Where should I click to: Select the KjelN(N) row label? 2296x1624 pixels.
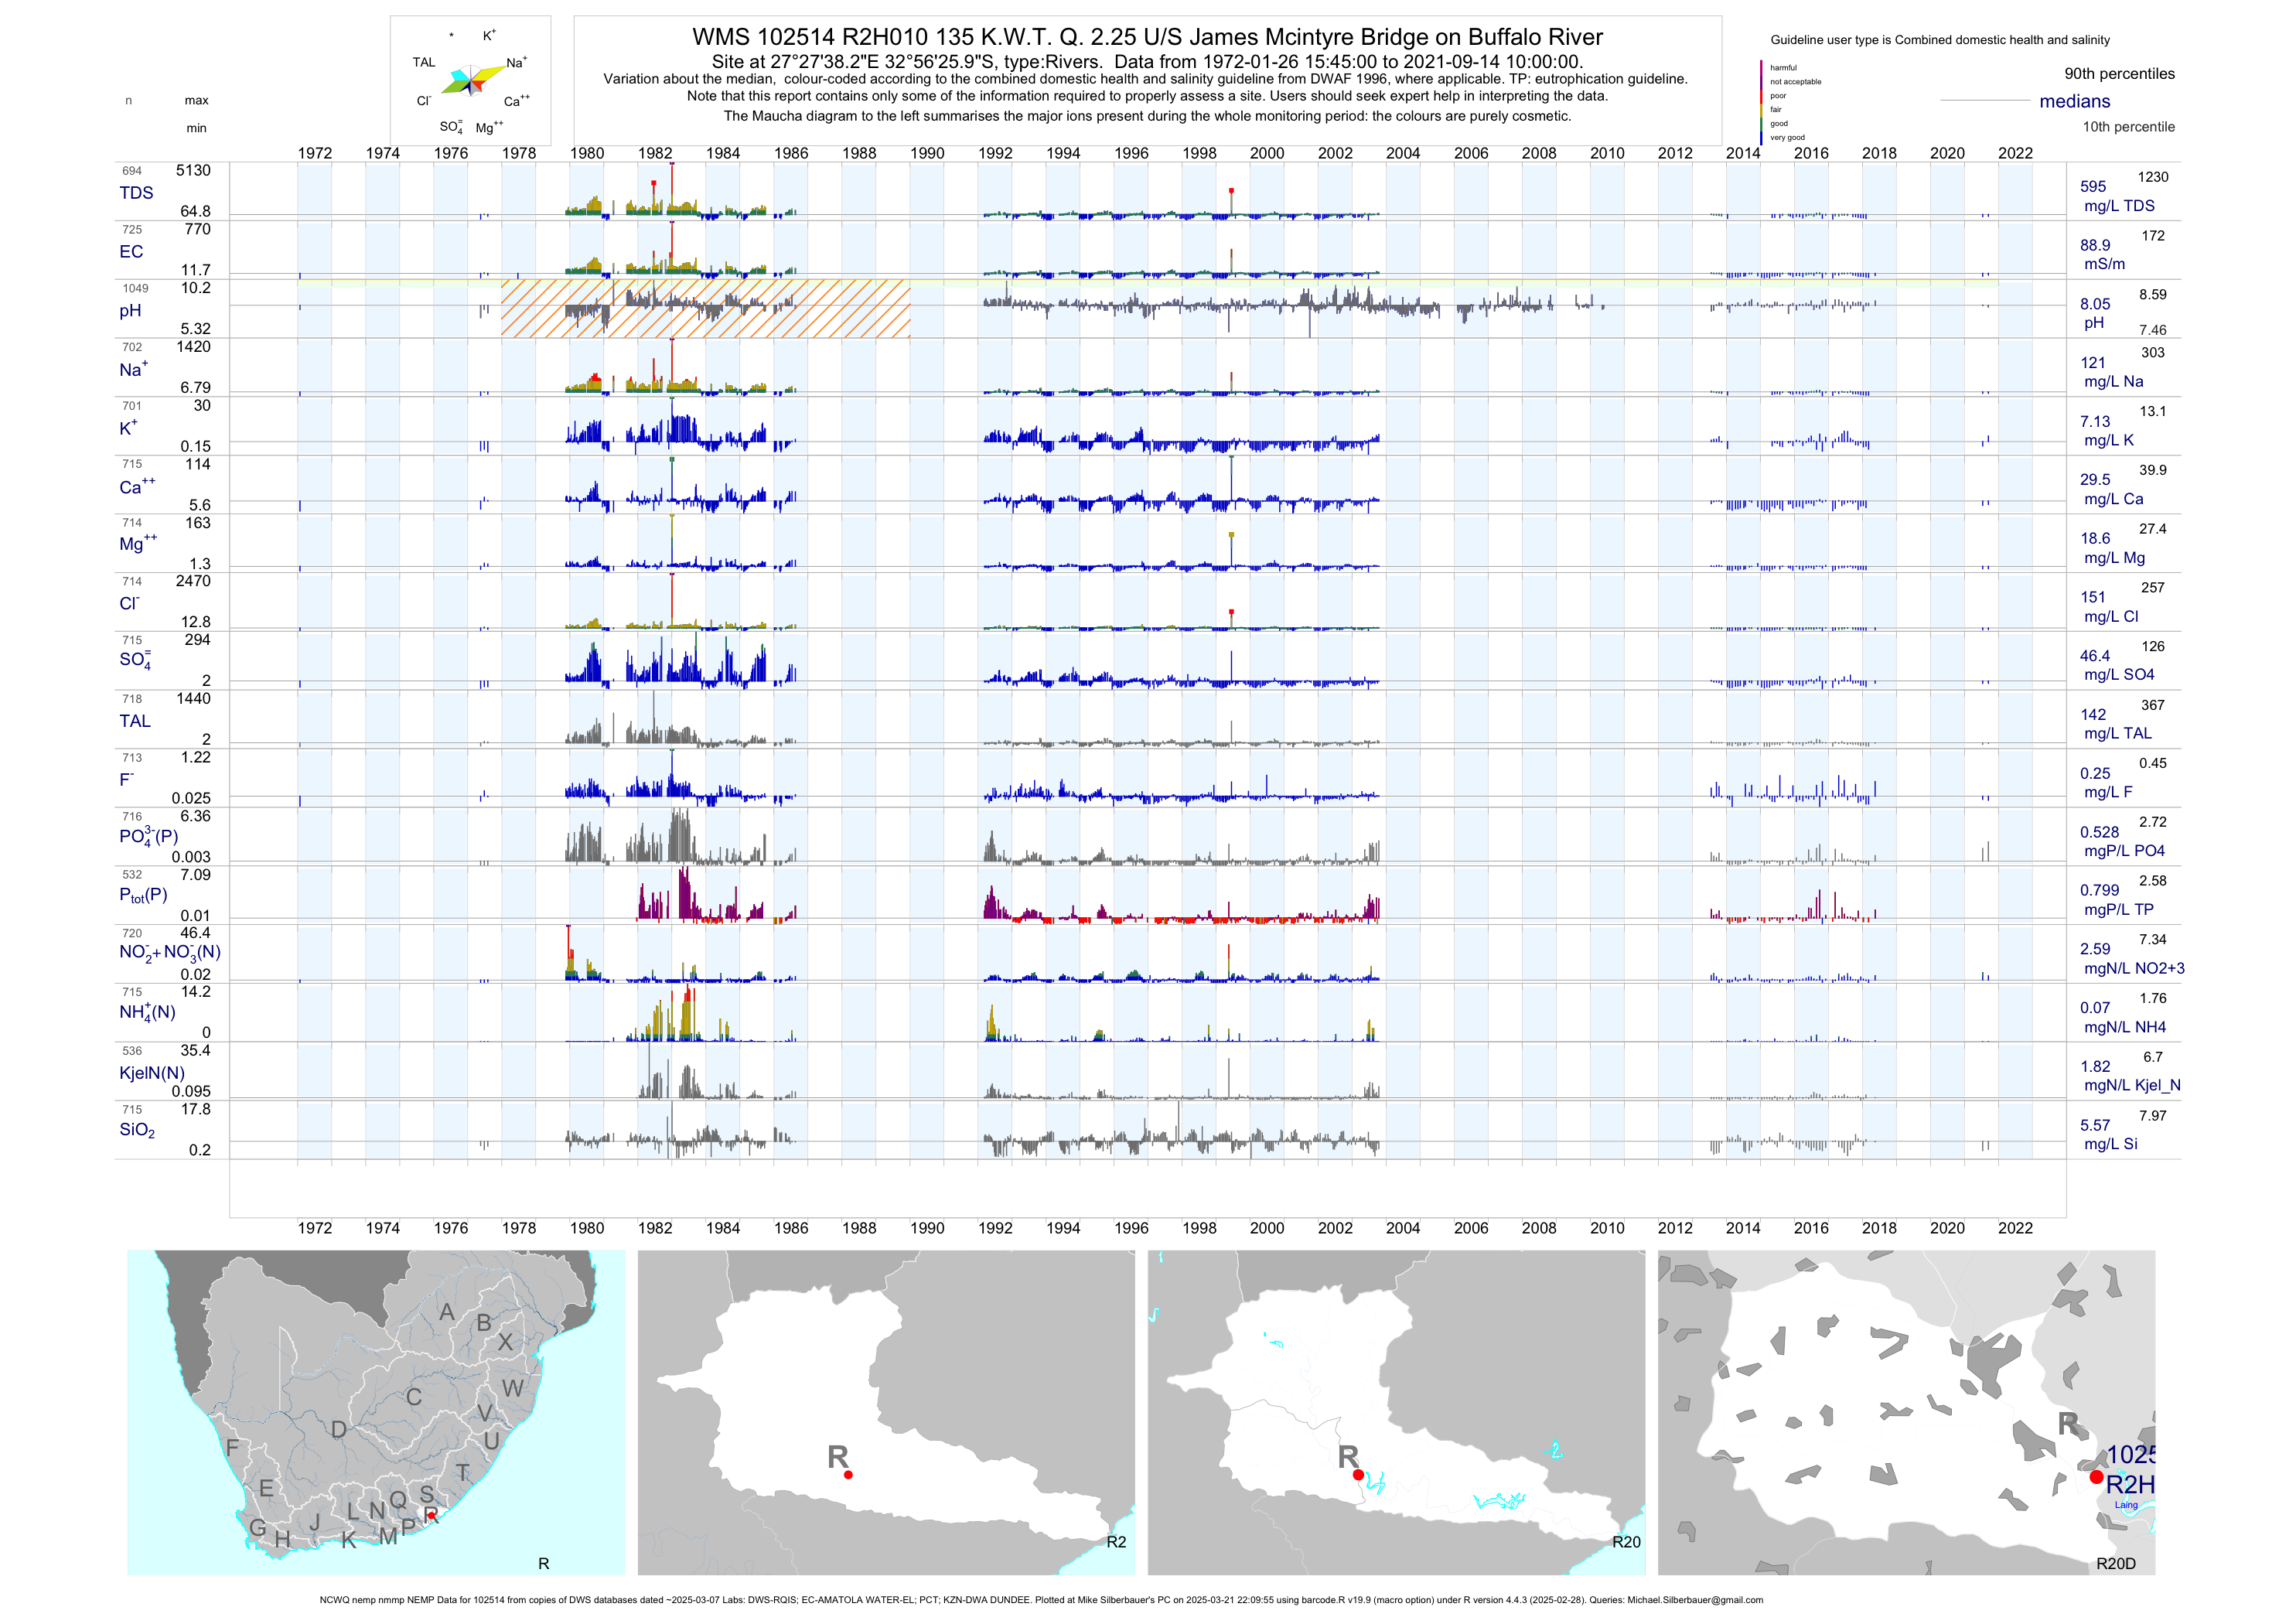click(152, 1073)
